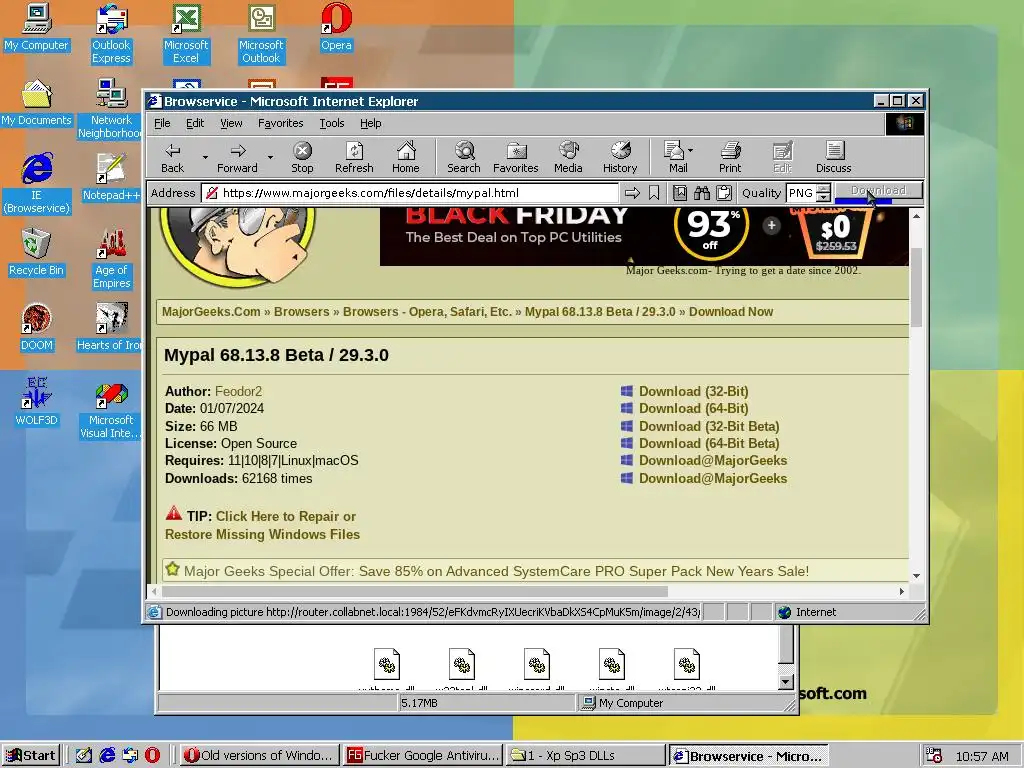Open the Mail button dropdown arrow

coord(691,151)
